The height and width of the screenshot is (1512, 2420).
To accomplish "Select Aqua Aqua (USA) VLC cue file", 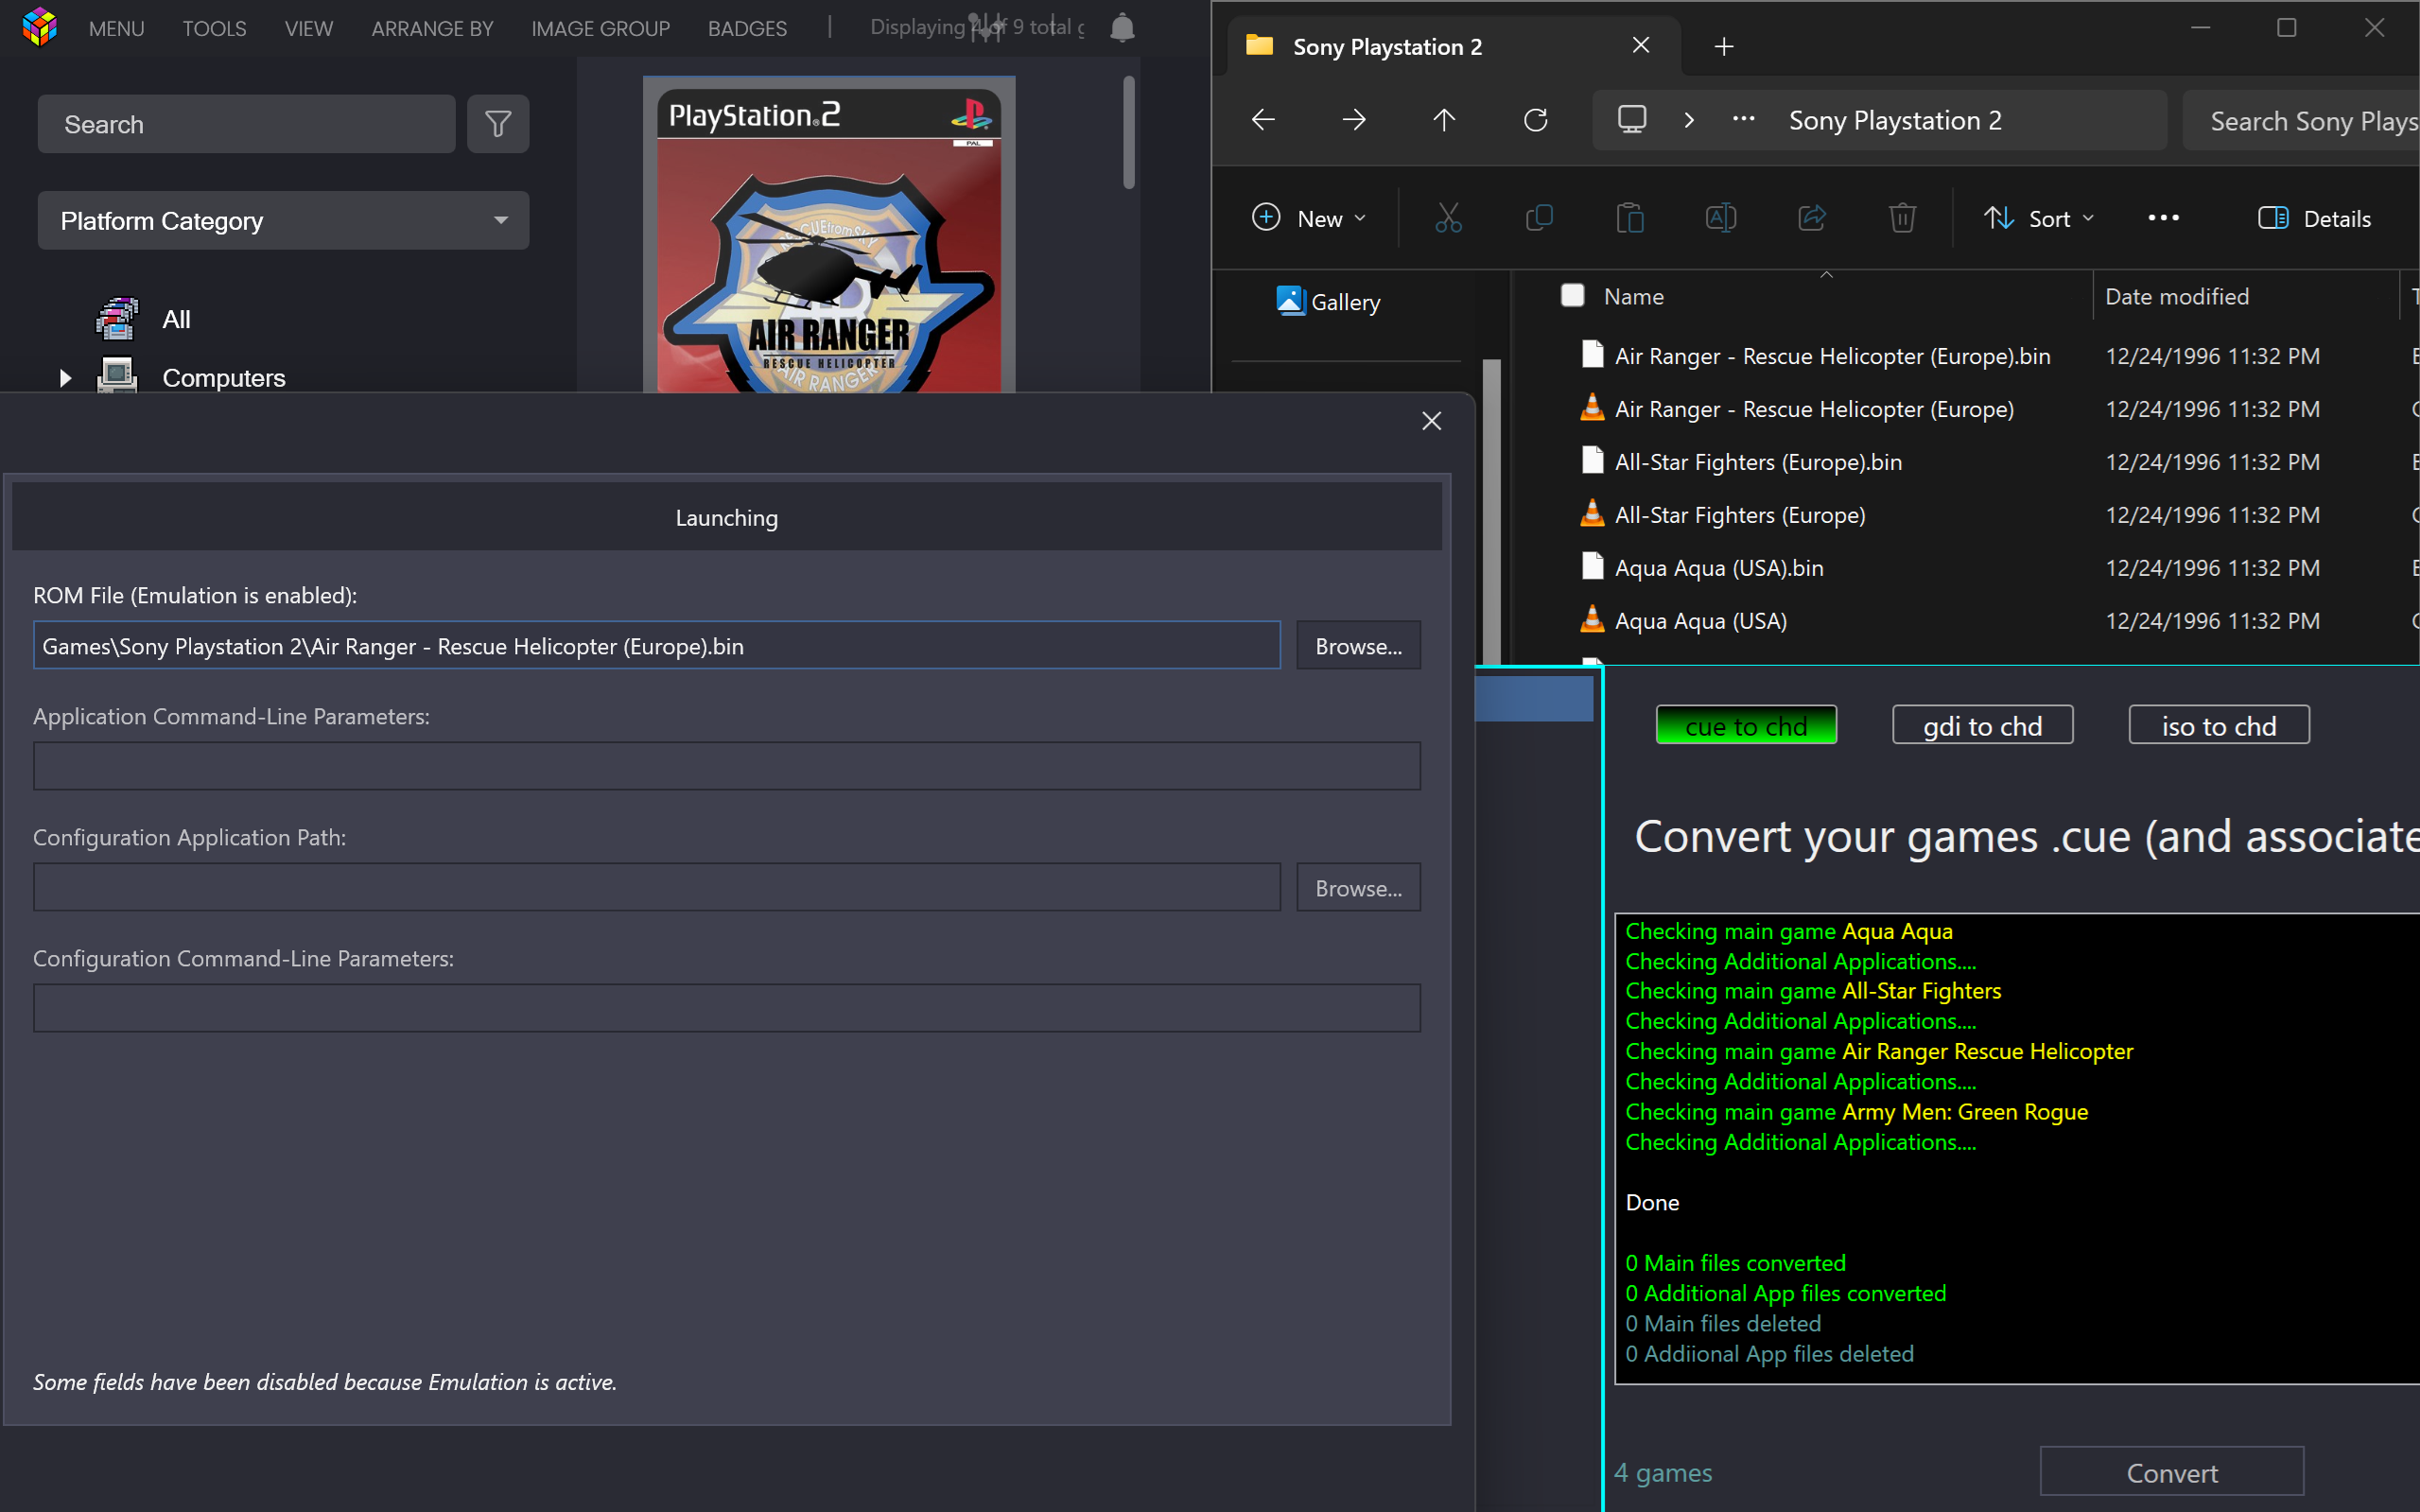I will click(x=1700, y=621).
